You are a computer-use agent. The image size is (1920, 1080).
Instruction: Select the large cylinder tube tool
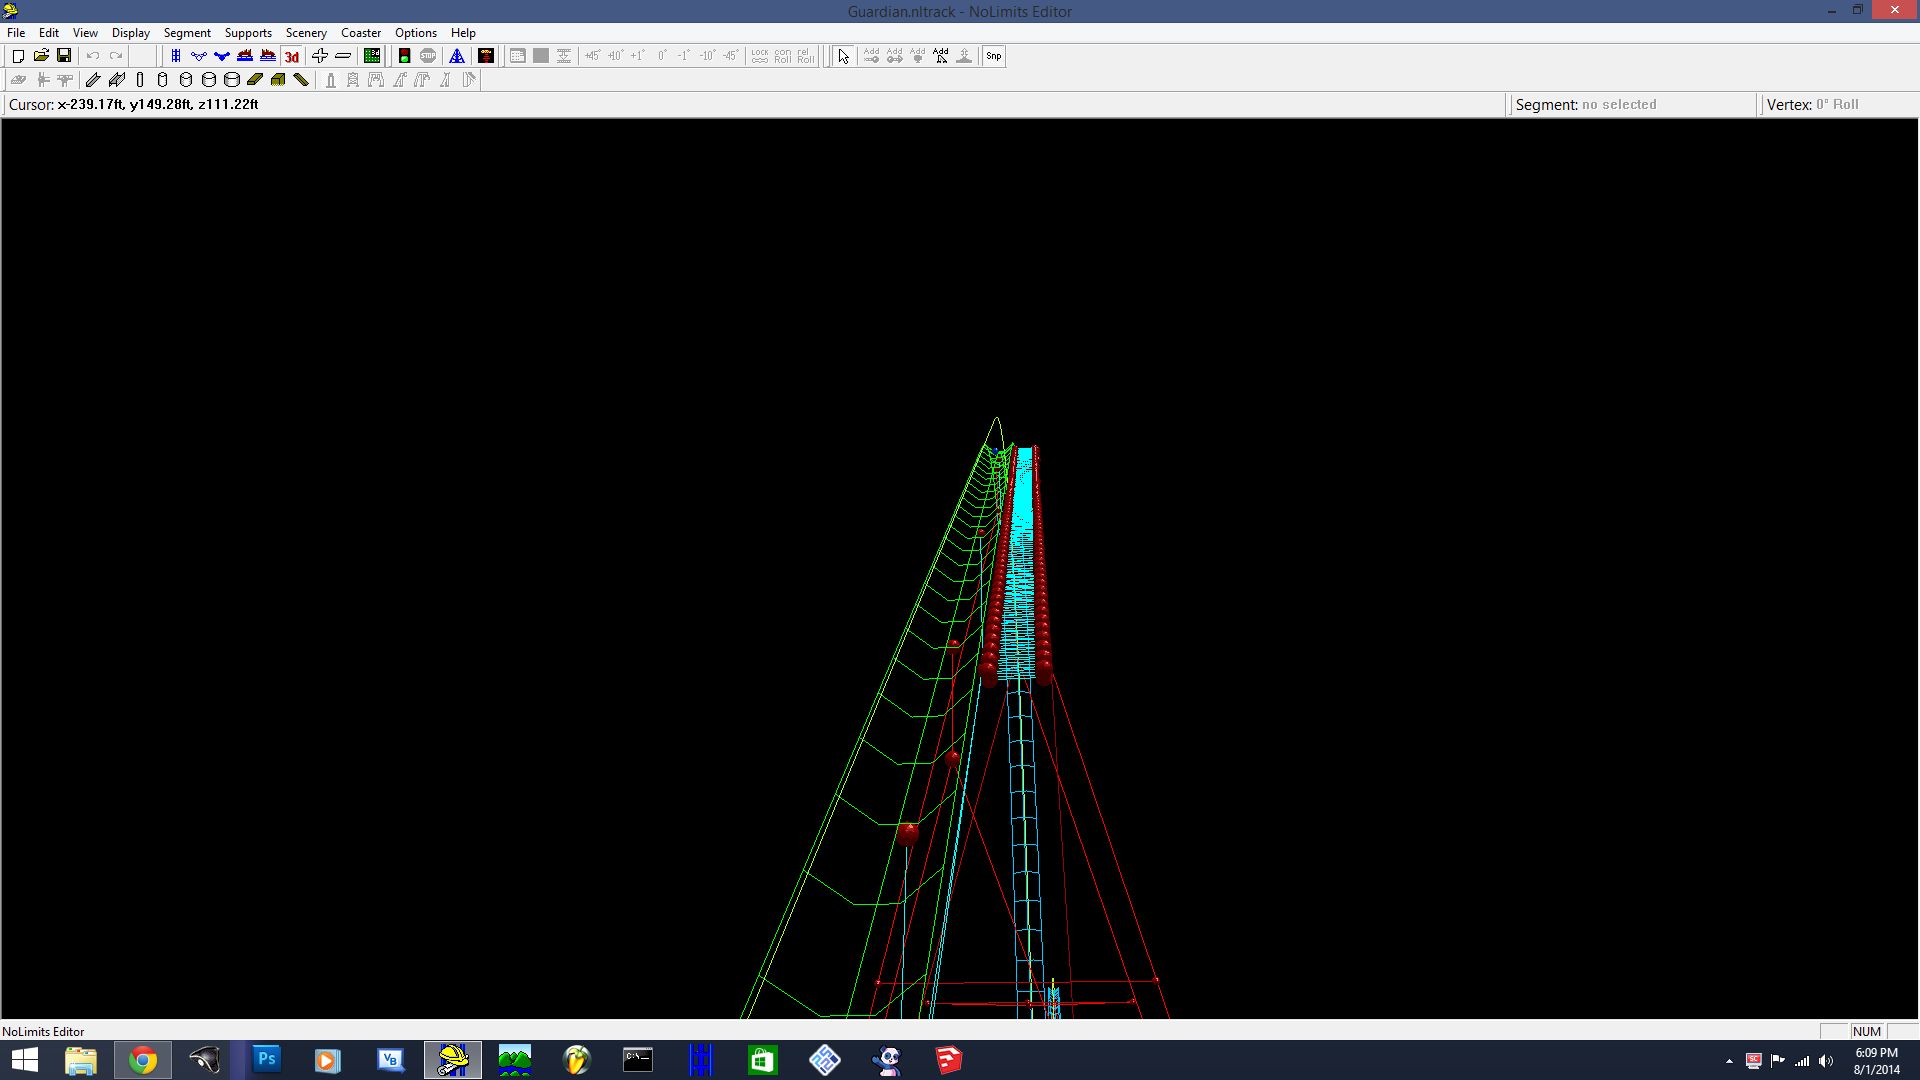pyautogui.click(x=232, y=80)
